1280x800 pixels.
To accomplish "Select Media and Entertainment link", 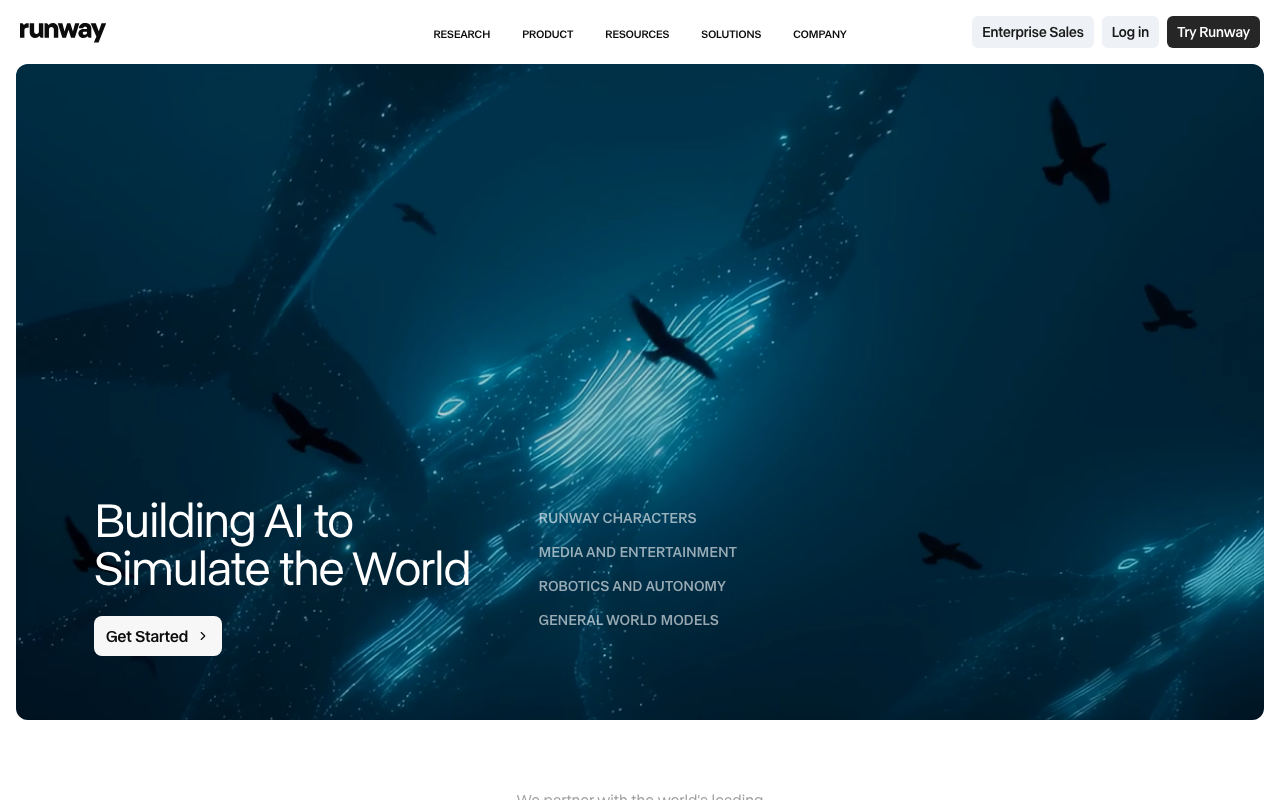I will pos(637,552).
